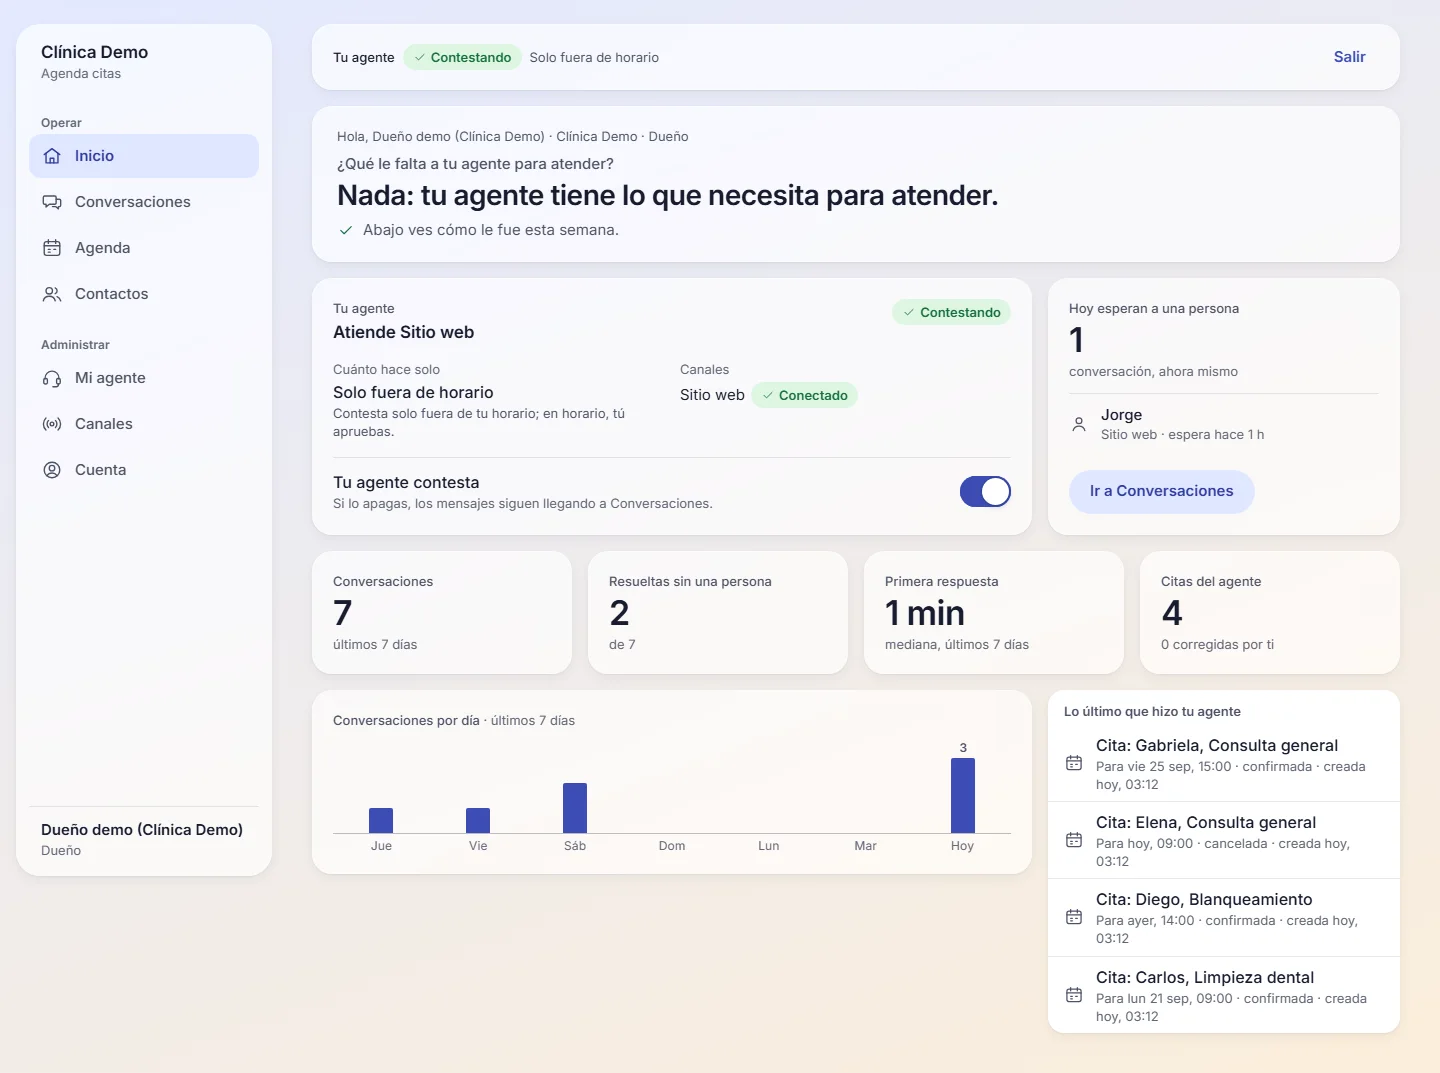This screenshot has width=1440, height=1073.
Task: Click the Canales broadcast icon
Action: (x=52, y=424)
